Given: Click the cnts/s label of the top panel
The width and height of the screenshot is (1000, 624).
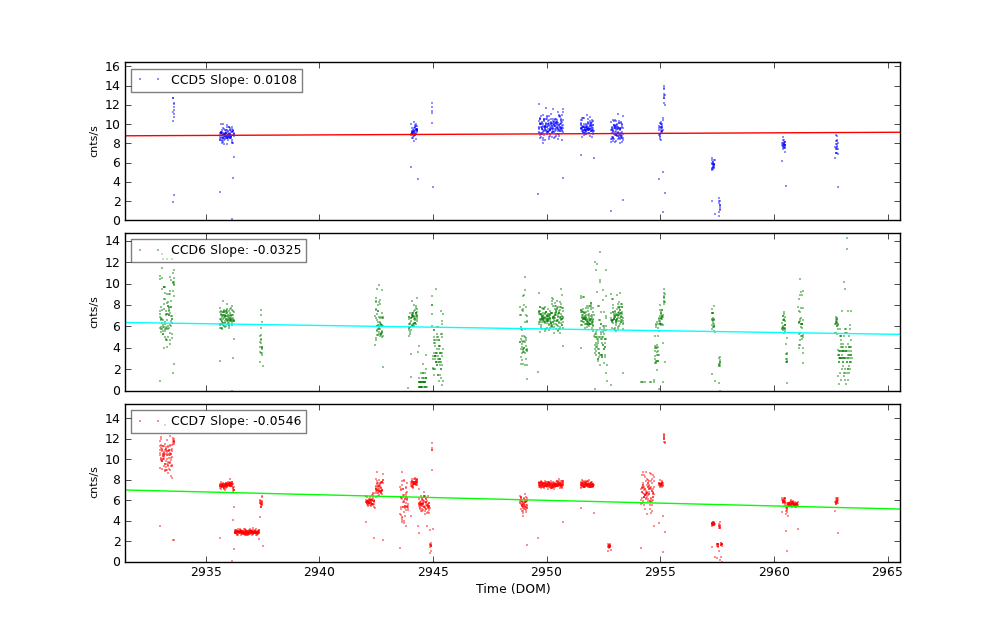Looking at the screenshot, I should point(94,141).
